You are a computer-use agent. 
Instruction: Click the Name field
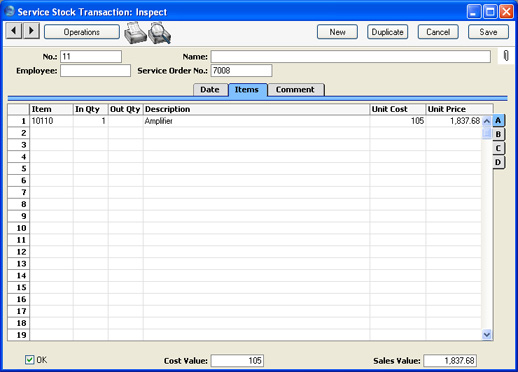(351, 57)
